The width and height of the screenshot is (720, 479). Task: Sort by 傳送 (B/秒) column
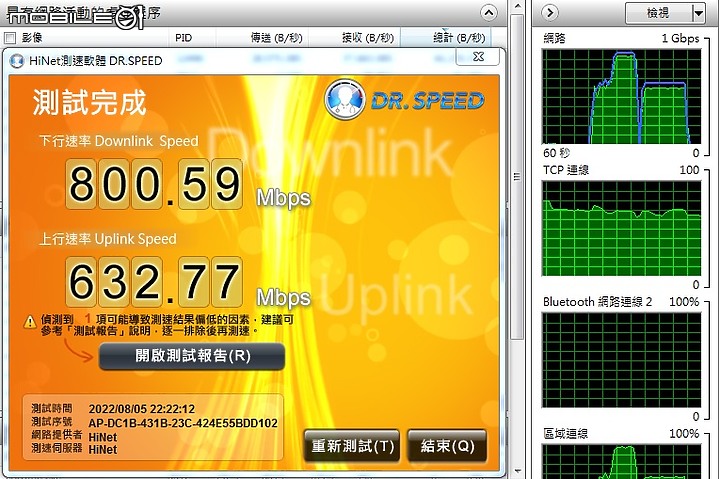click(x=276, y=38)
